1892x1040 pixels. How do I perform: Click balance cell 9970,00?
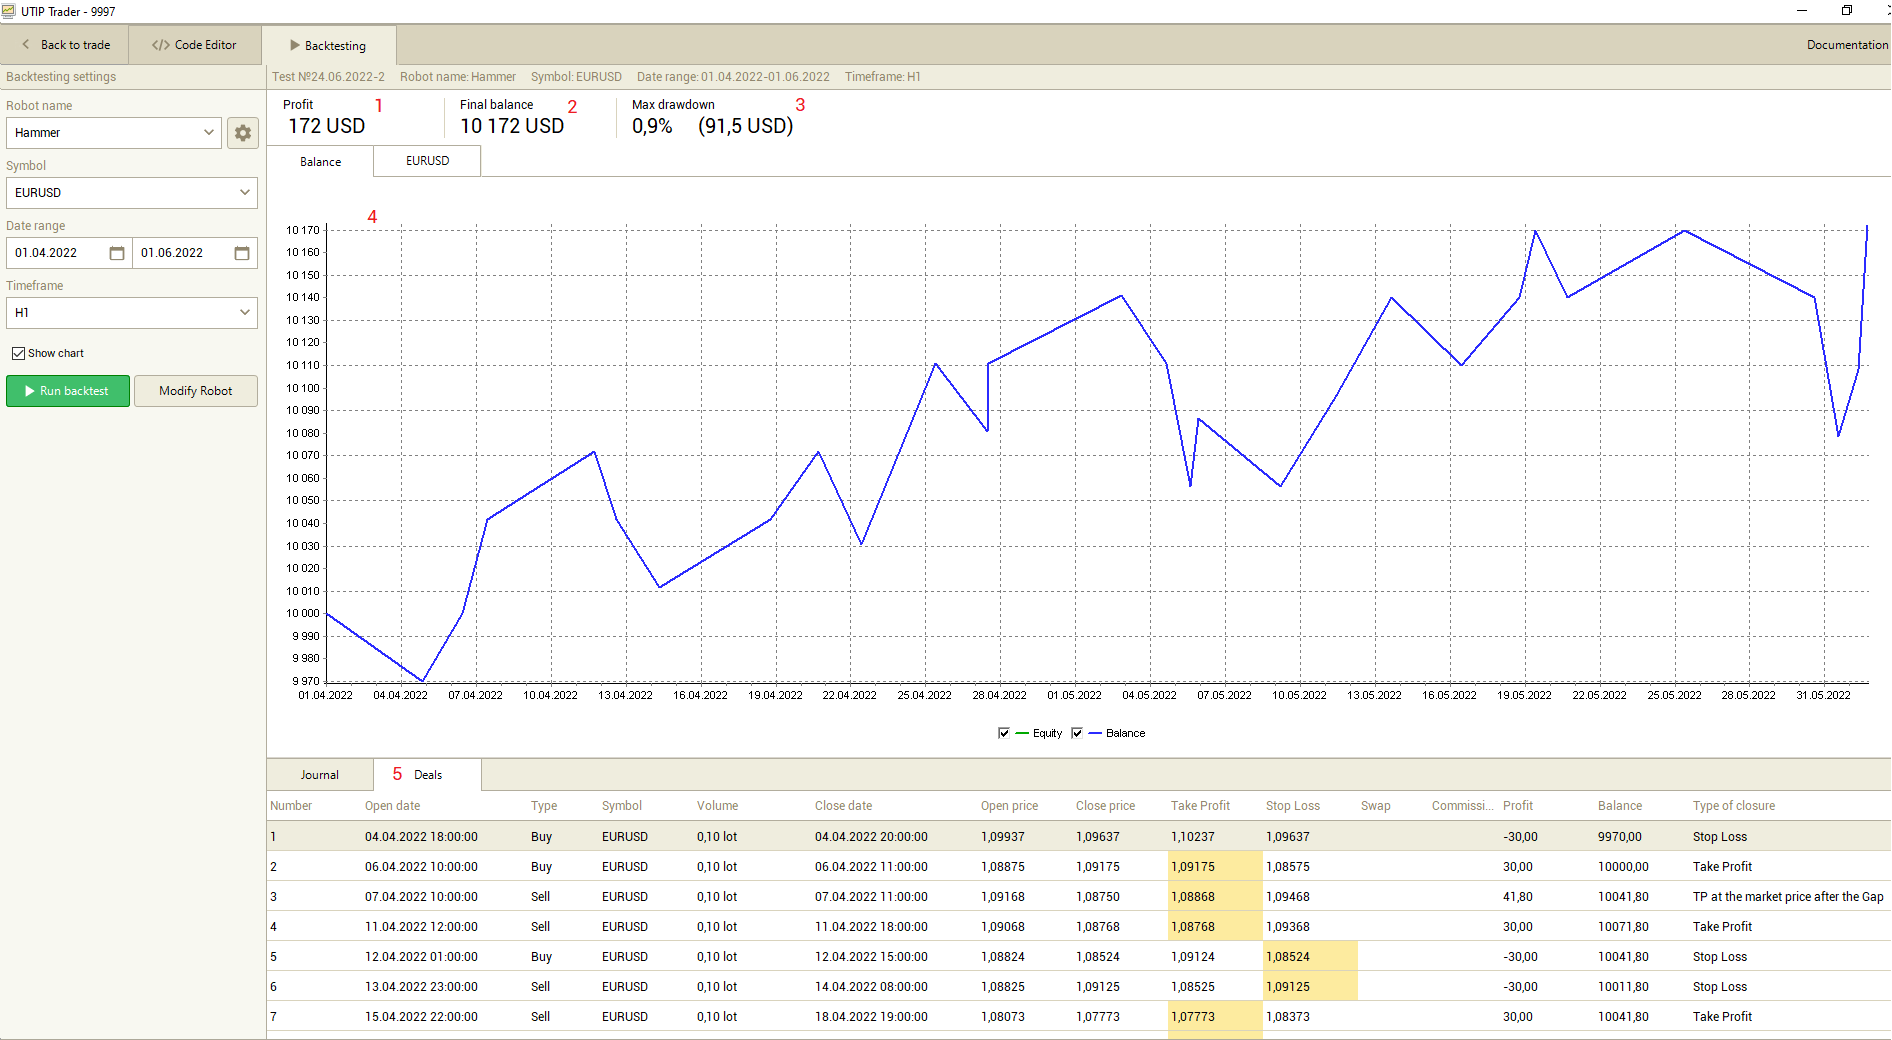[1619, 837]
